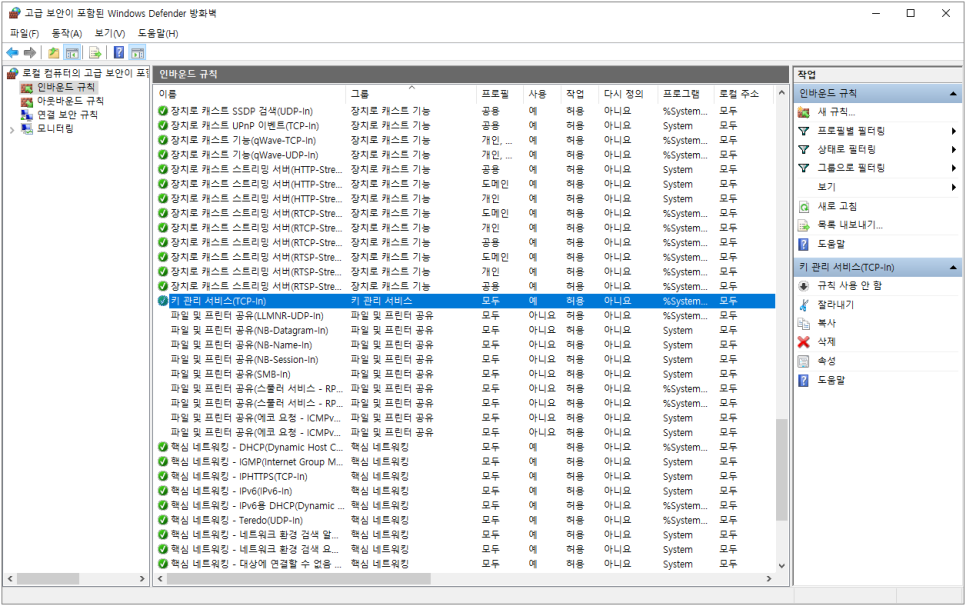Open 속성 for the selected rule
Screen dimensions: 966x606
826,361
